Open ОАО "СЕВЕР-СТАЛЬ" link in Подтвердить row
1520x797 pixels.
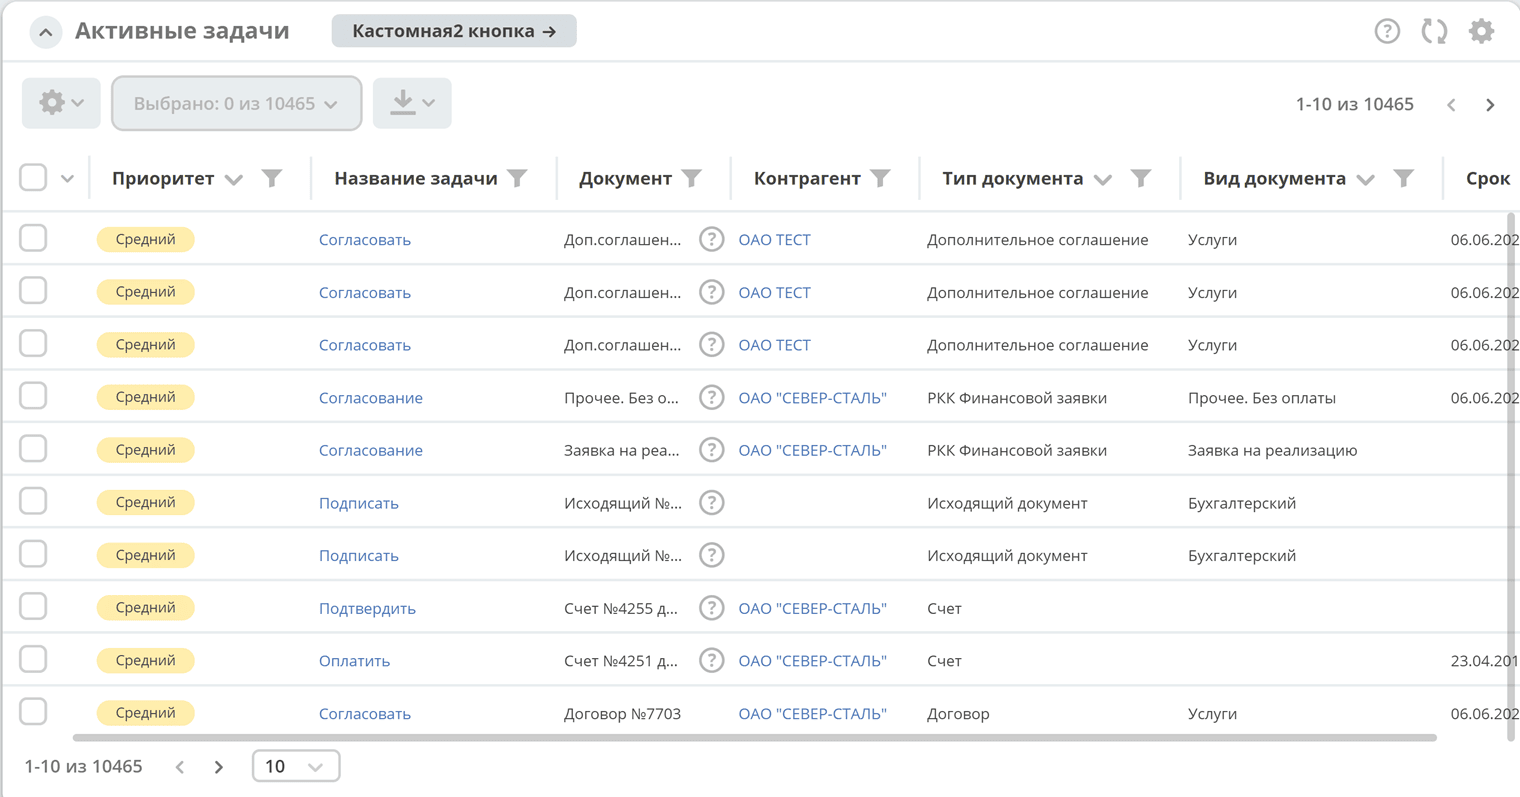(x=812, y=608)
